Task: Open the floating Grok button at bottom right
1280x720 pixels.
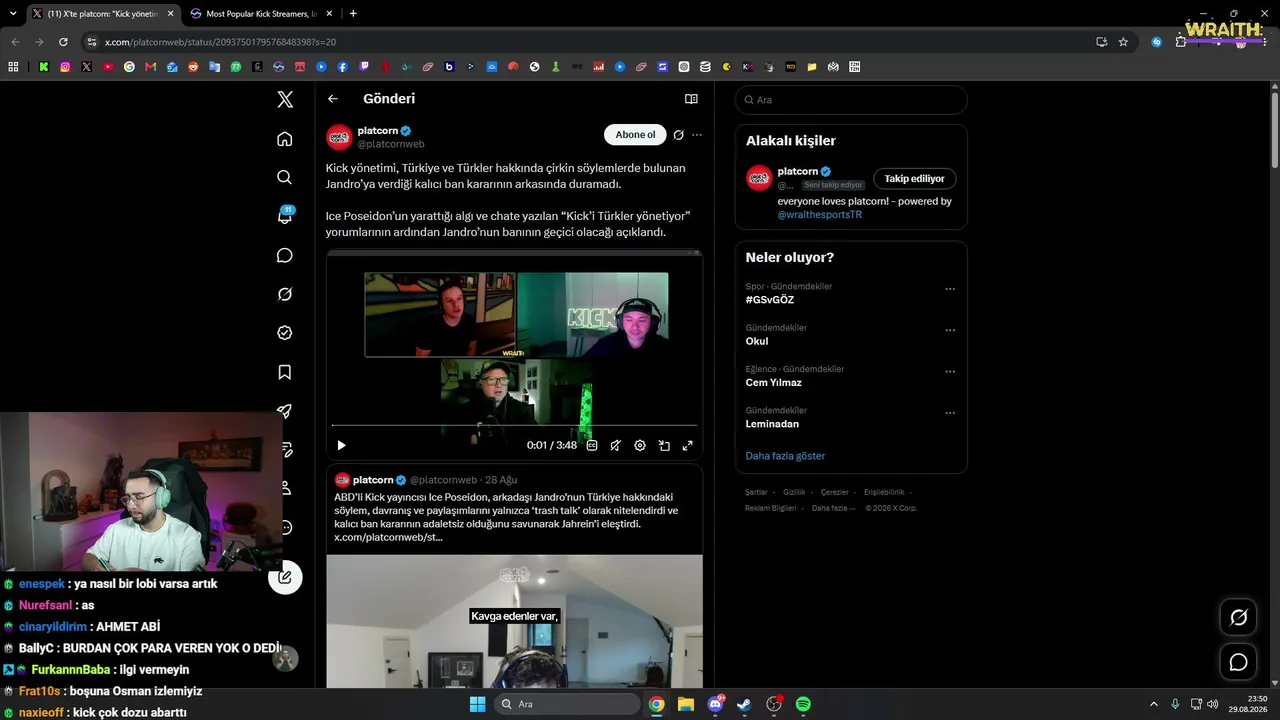Action: click(x=1238, y=618)
